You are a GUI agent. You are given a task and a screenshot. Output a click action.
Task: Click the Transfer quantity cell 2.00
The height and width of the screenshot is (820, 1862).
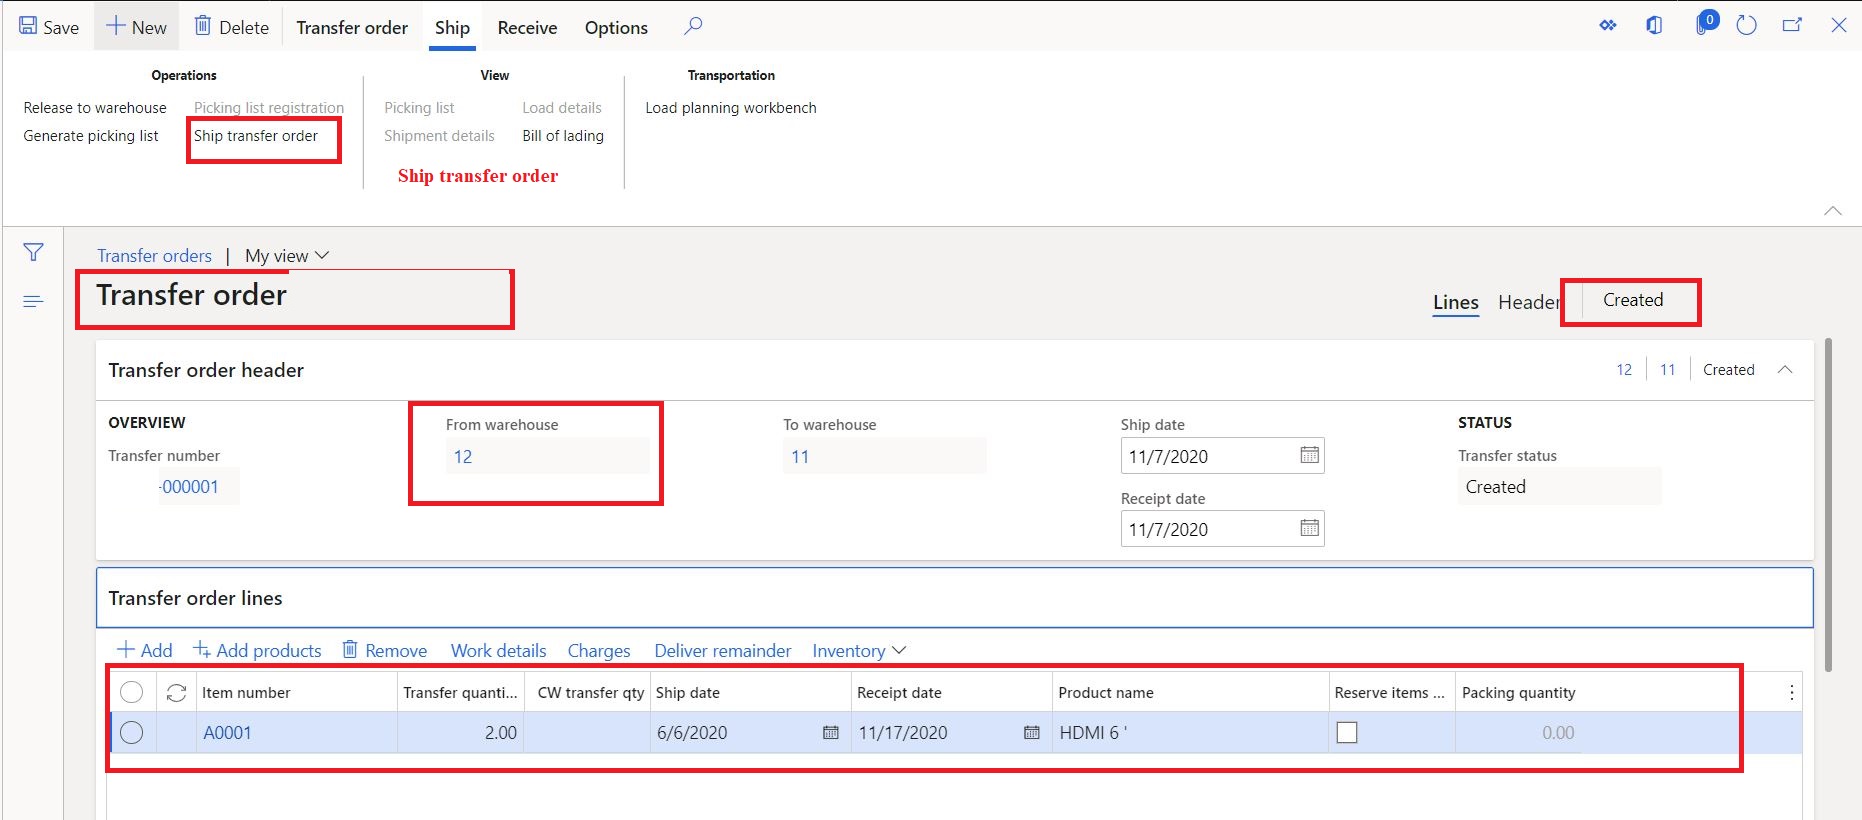460,733
